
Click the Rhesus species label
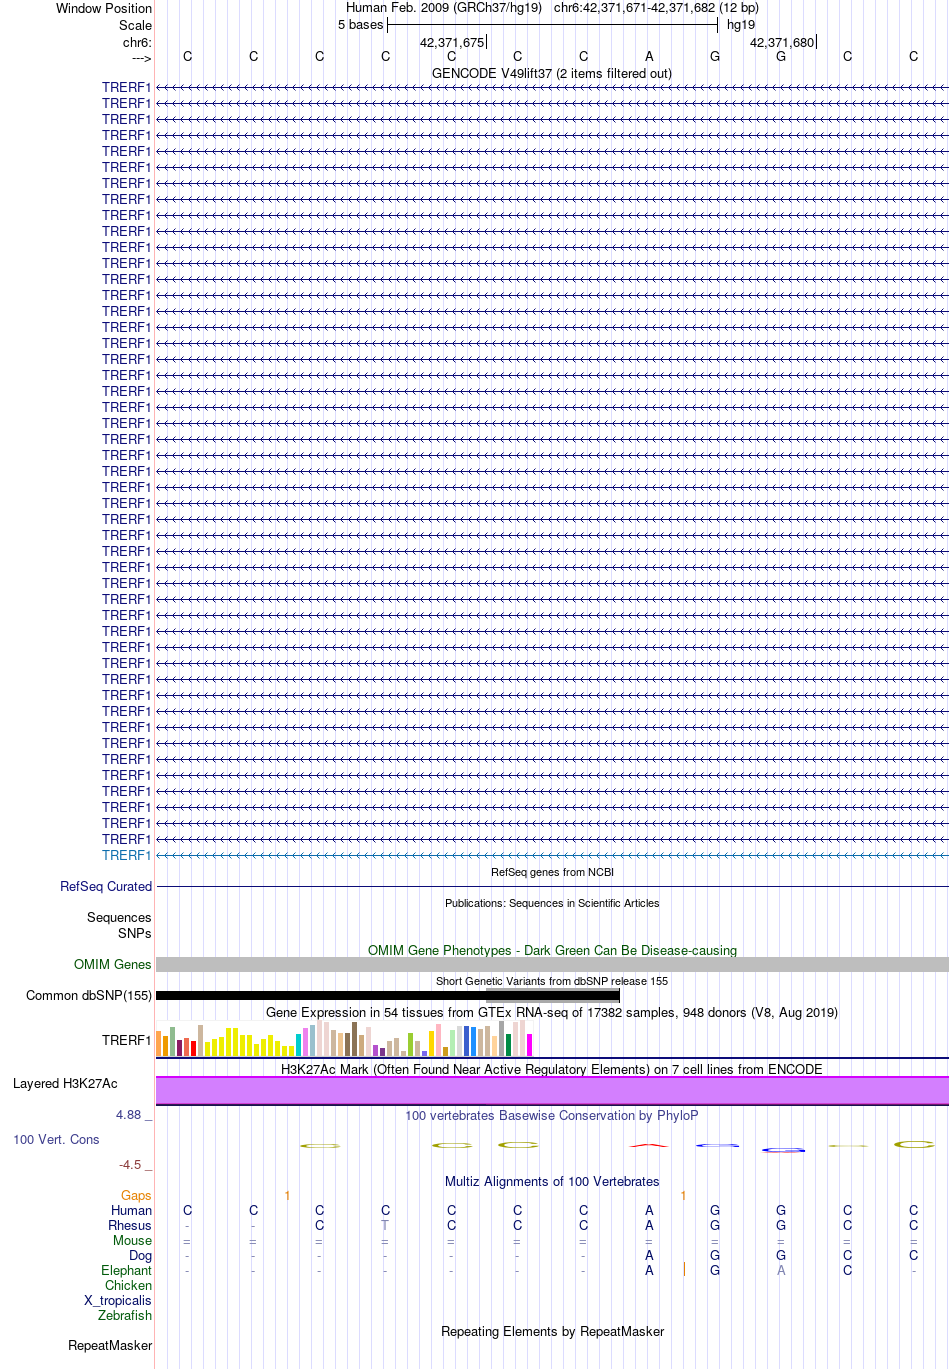coord(130,1225)
